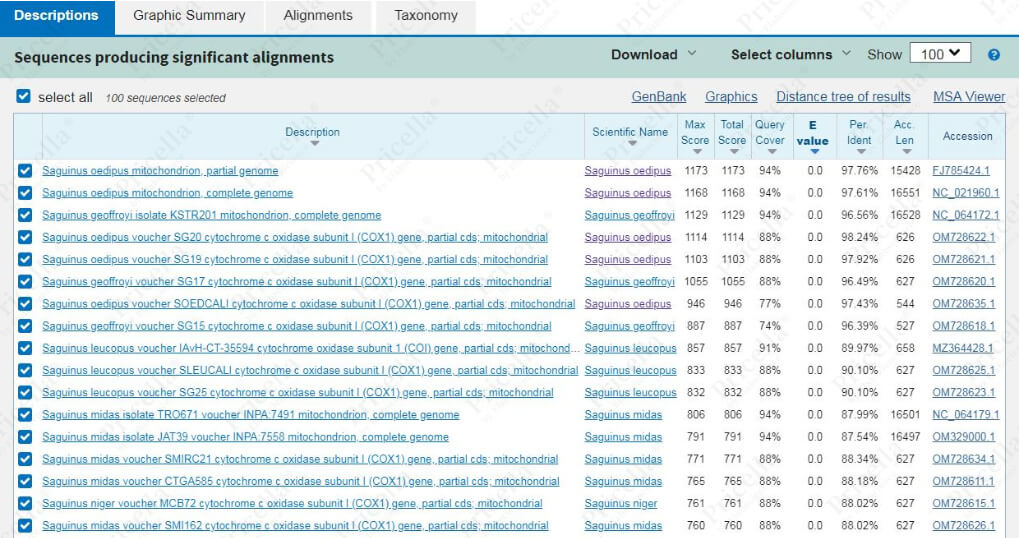
Task: Open accession NC_064172.1
Action: tap(966, 215)
